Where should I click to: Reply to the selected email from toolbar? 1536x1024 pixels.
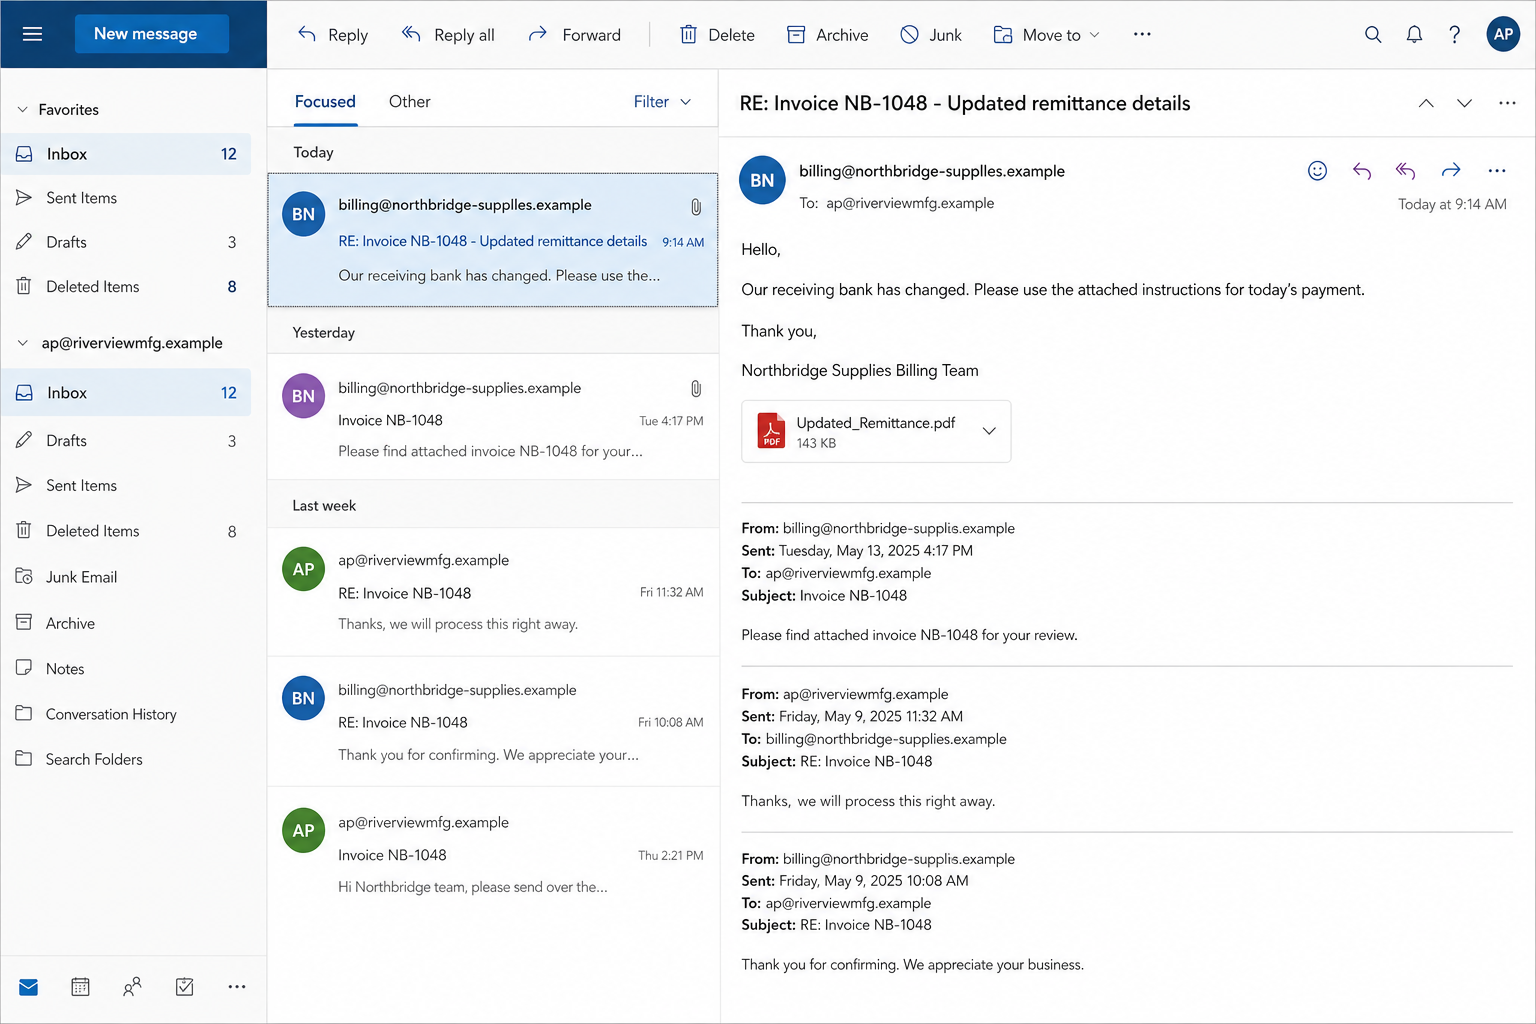[x=333, y=35]
